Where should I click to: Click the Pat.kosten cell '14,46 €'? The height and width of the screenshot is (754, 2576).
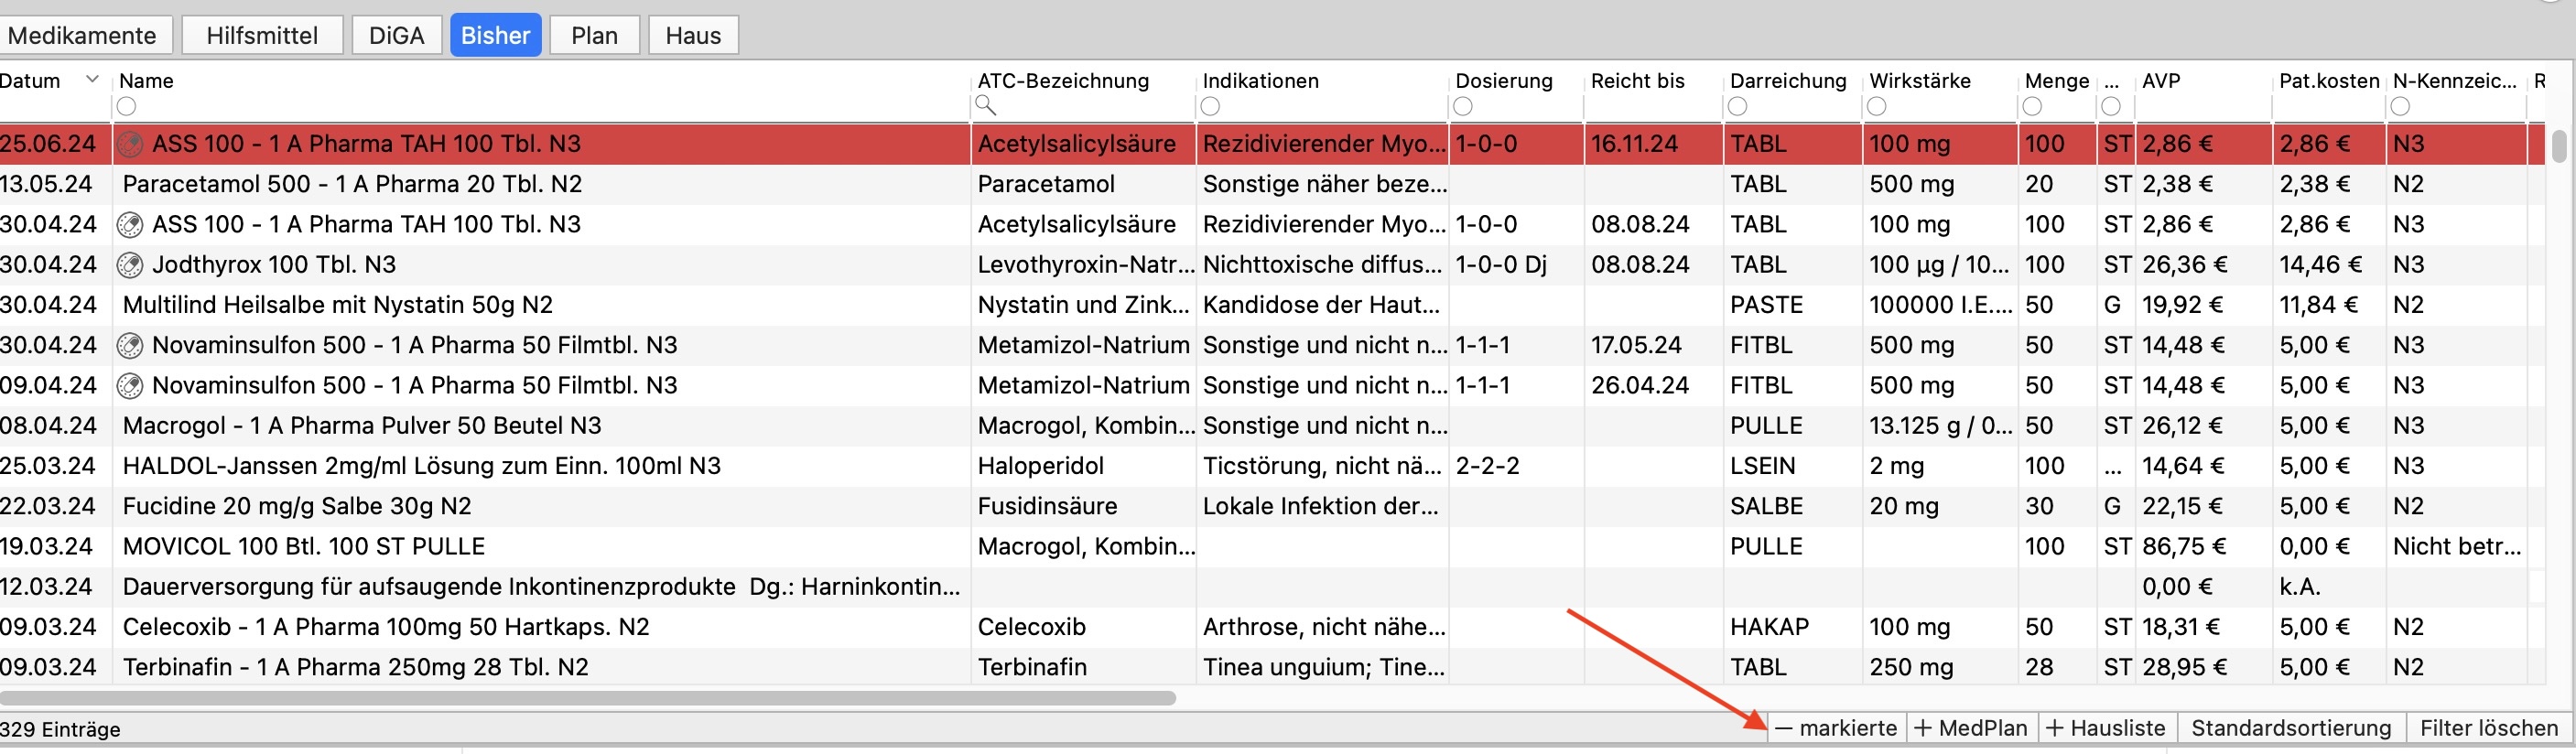click(2320, 265)
